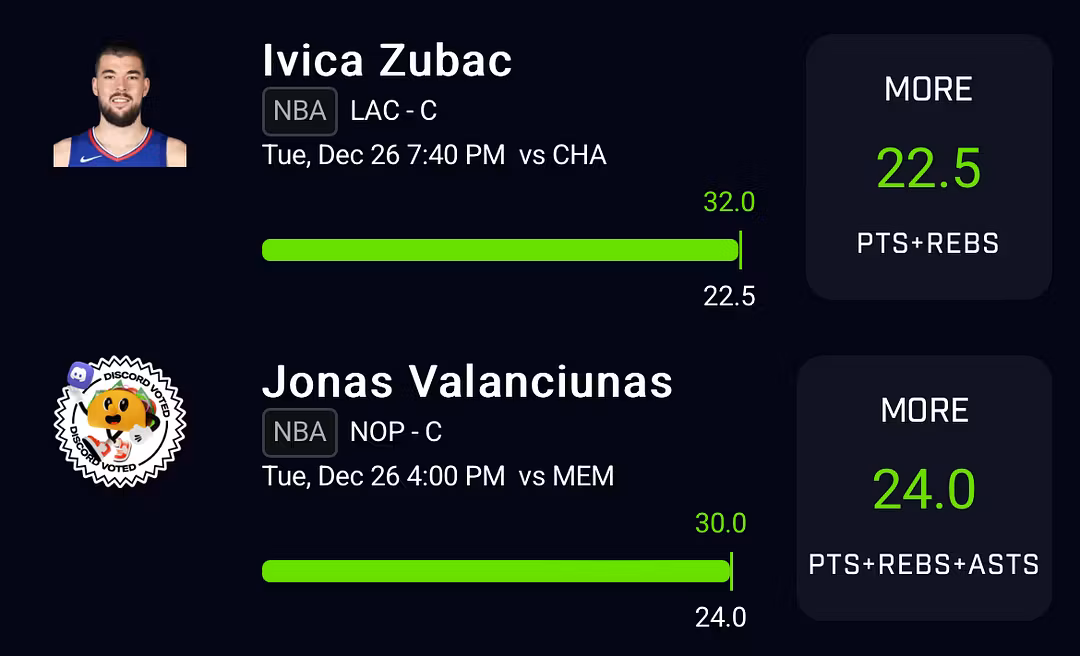1080x656 pixels.
Task: Click the green 22.5 number in Zubac's card
Action: click(928, 169)
